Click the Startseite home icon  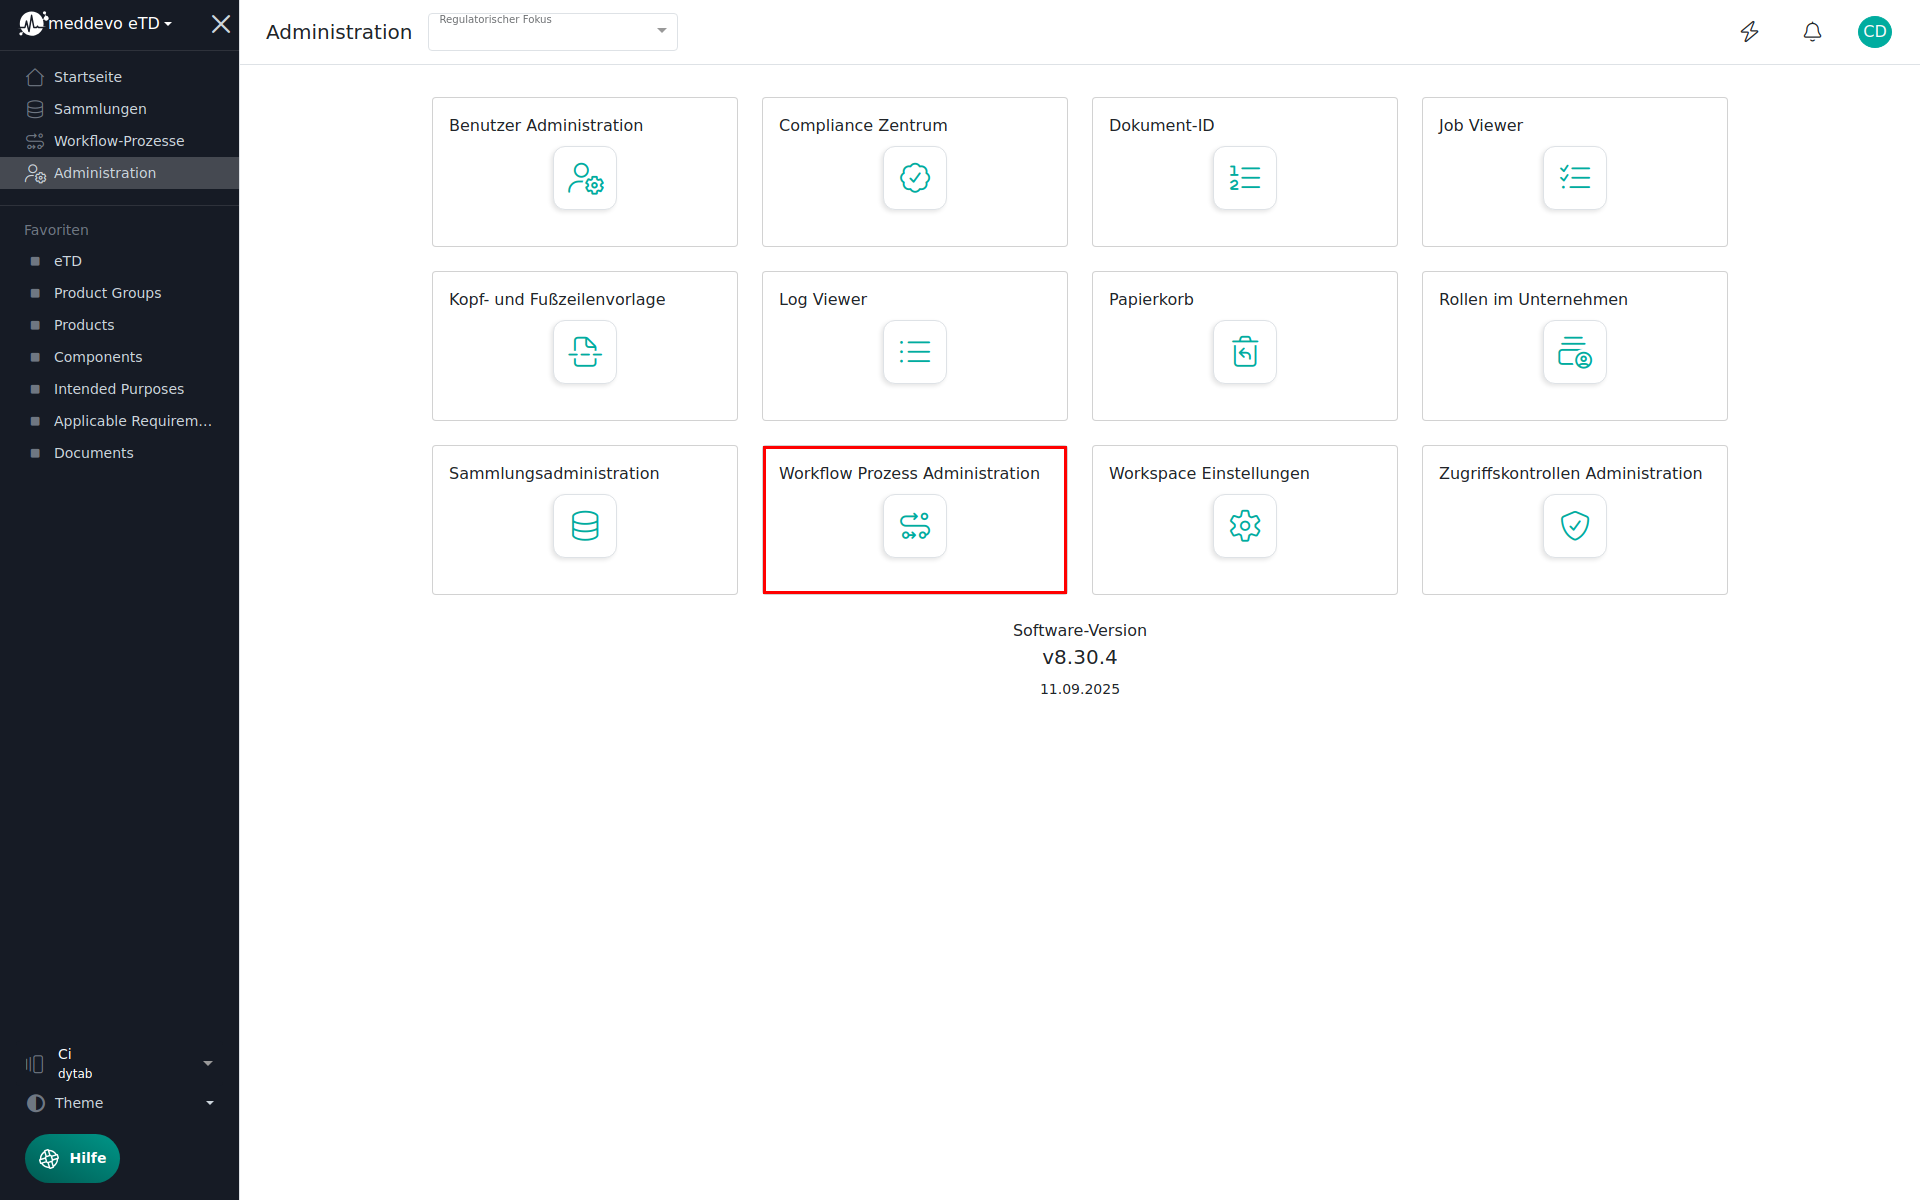(x=35, y=77)
